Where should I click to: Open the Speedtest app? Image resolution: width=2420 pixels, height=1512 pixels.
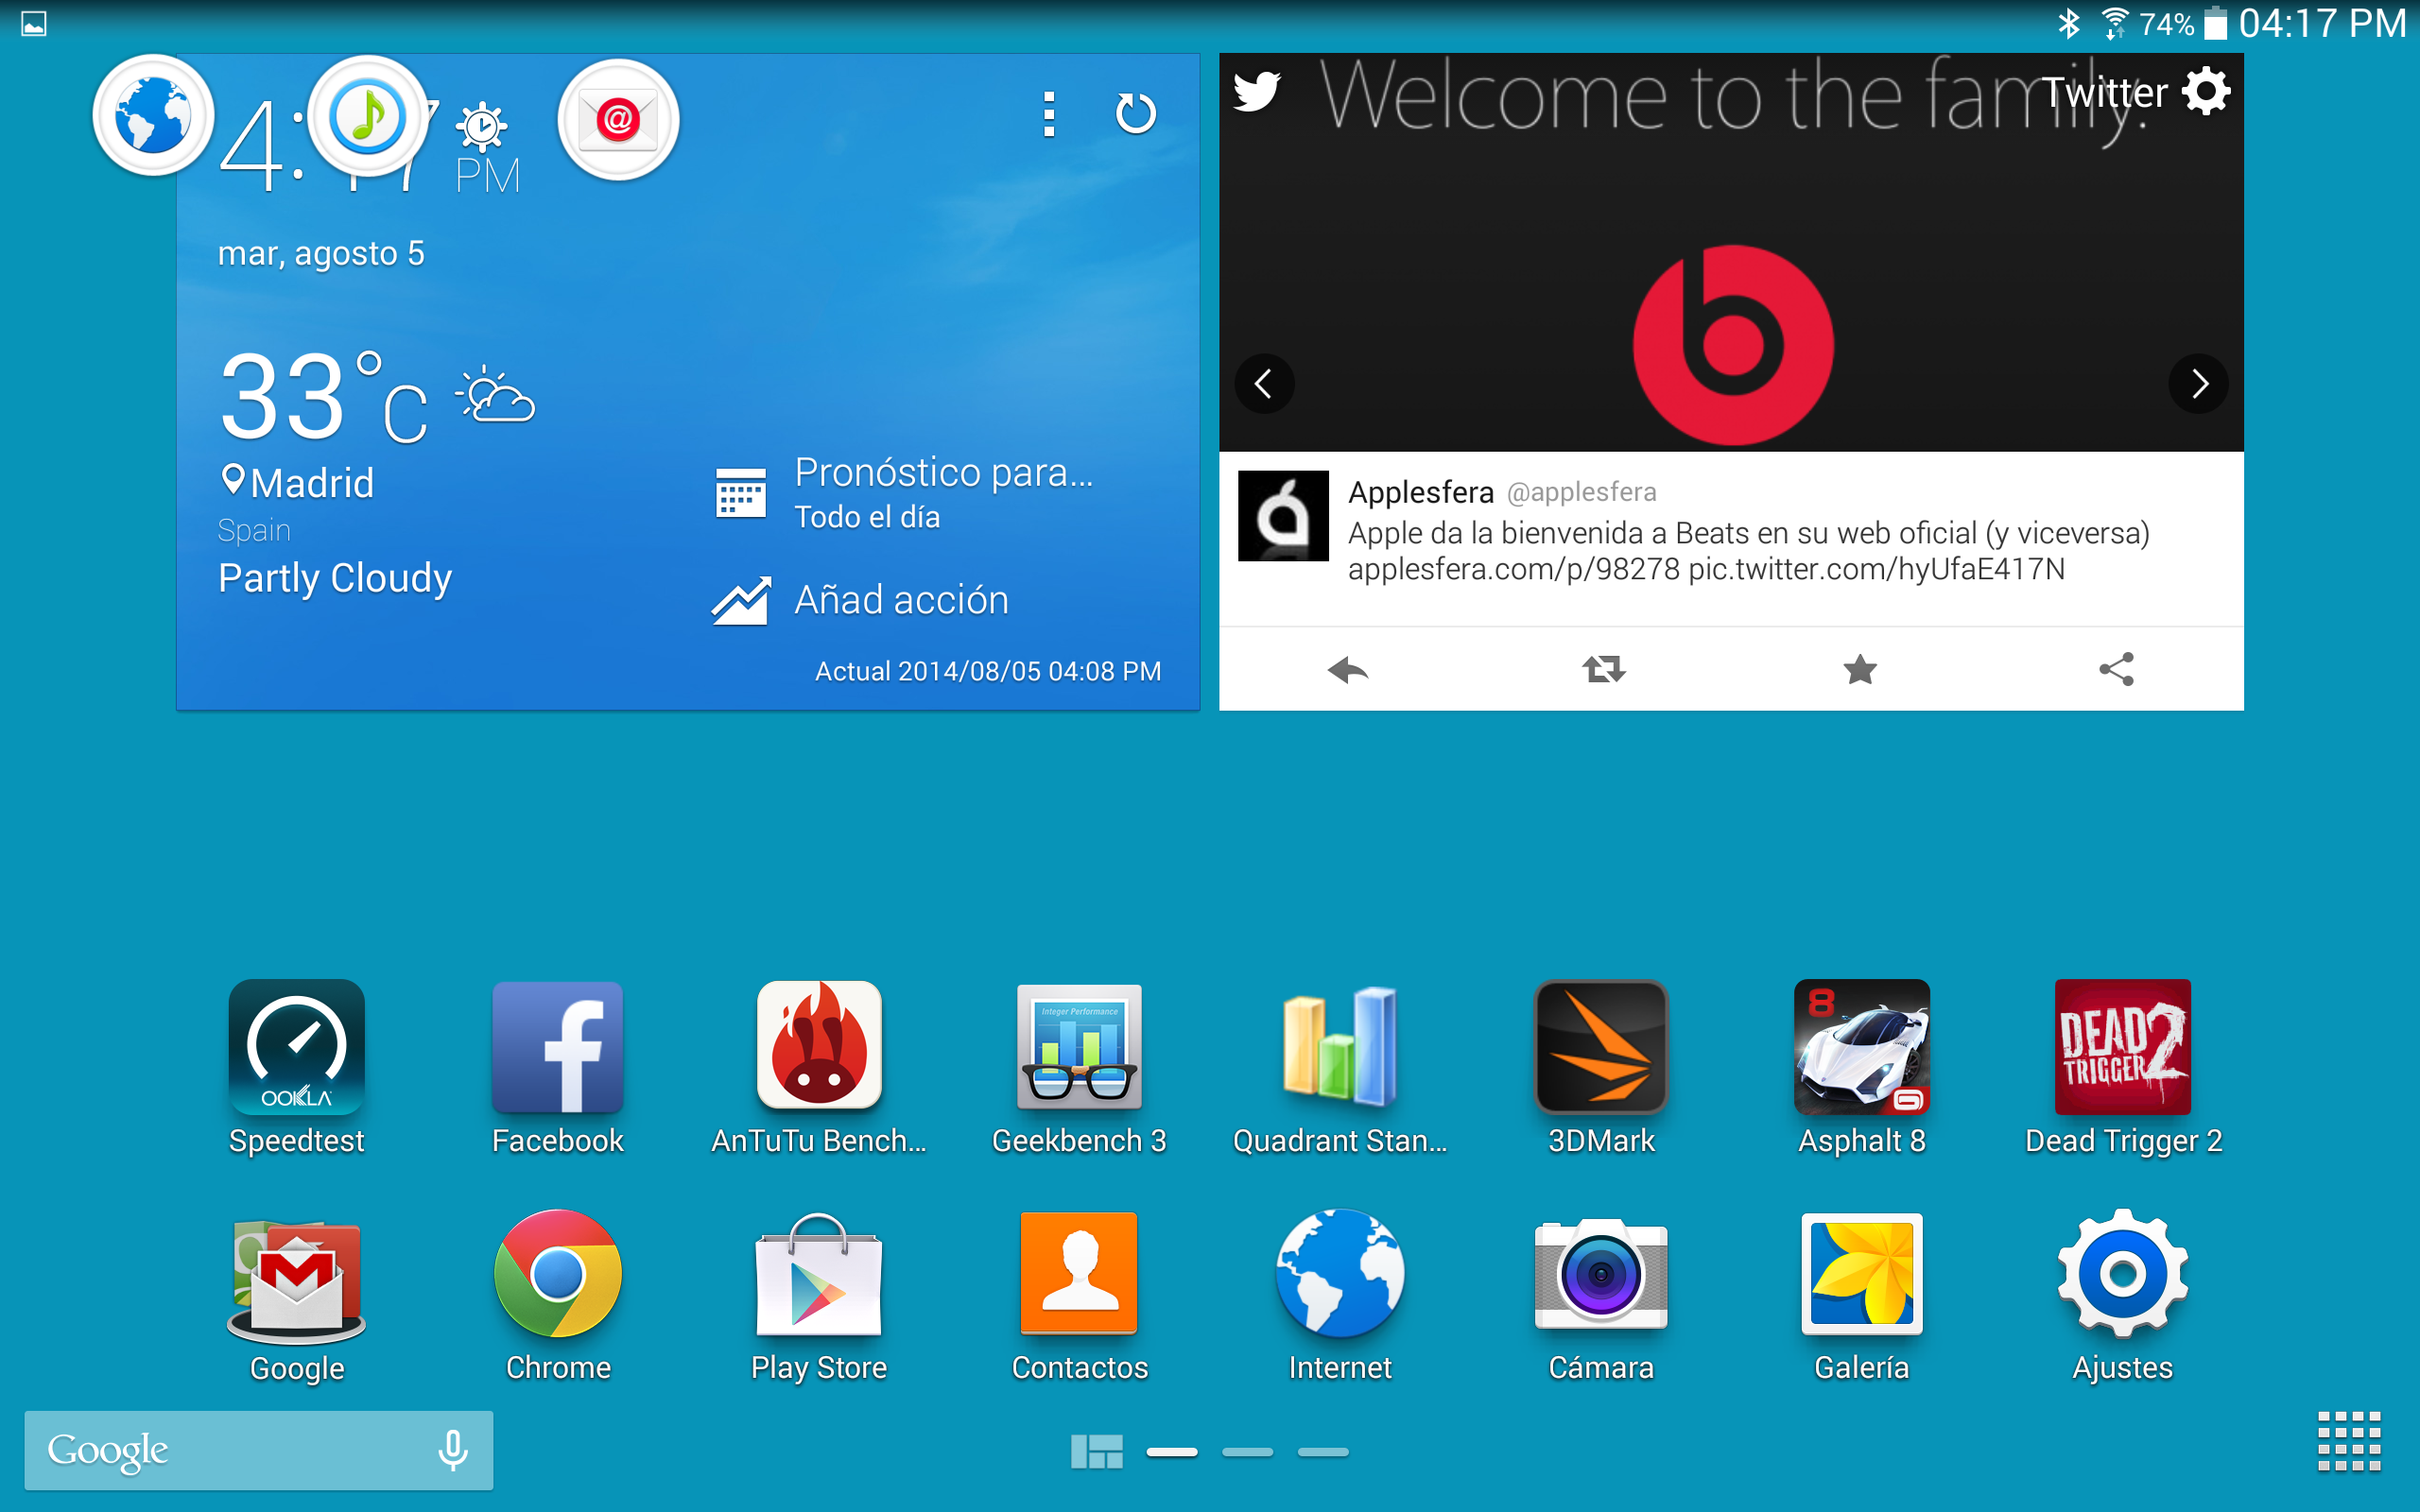coord(297,1047)
